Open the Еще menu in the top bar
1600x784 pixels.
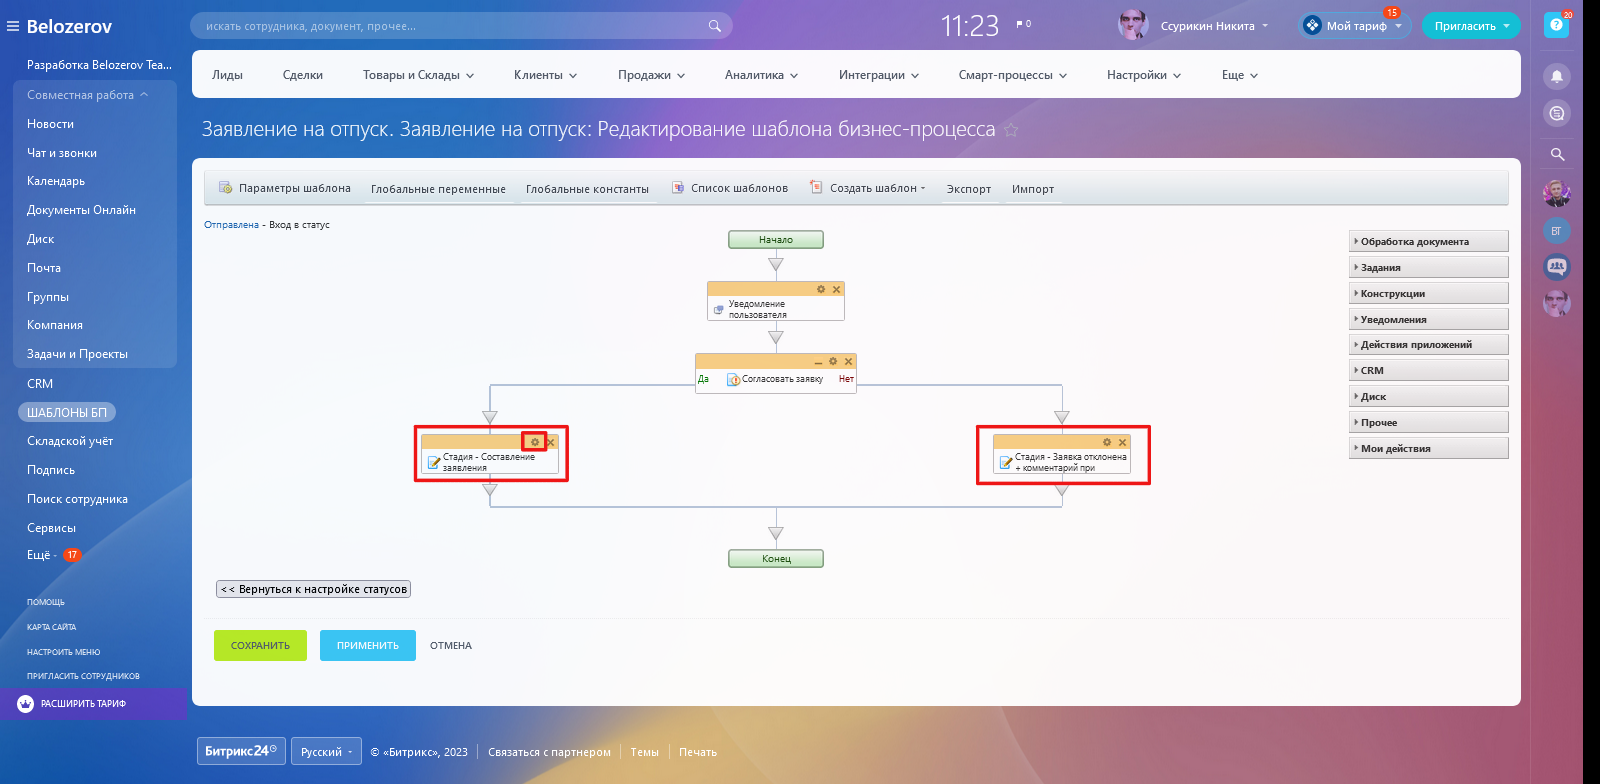(1240, 75)
